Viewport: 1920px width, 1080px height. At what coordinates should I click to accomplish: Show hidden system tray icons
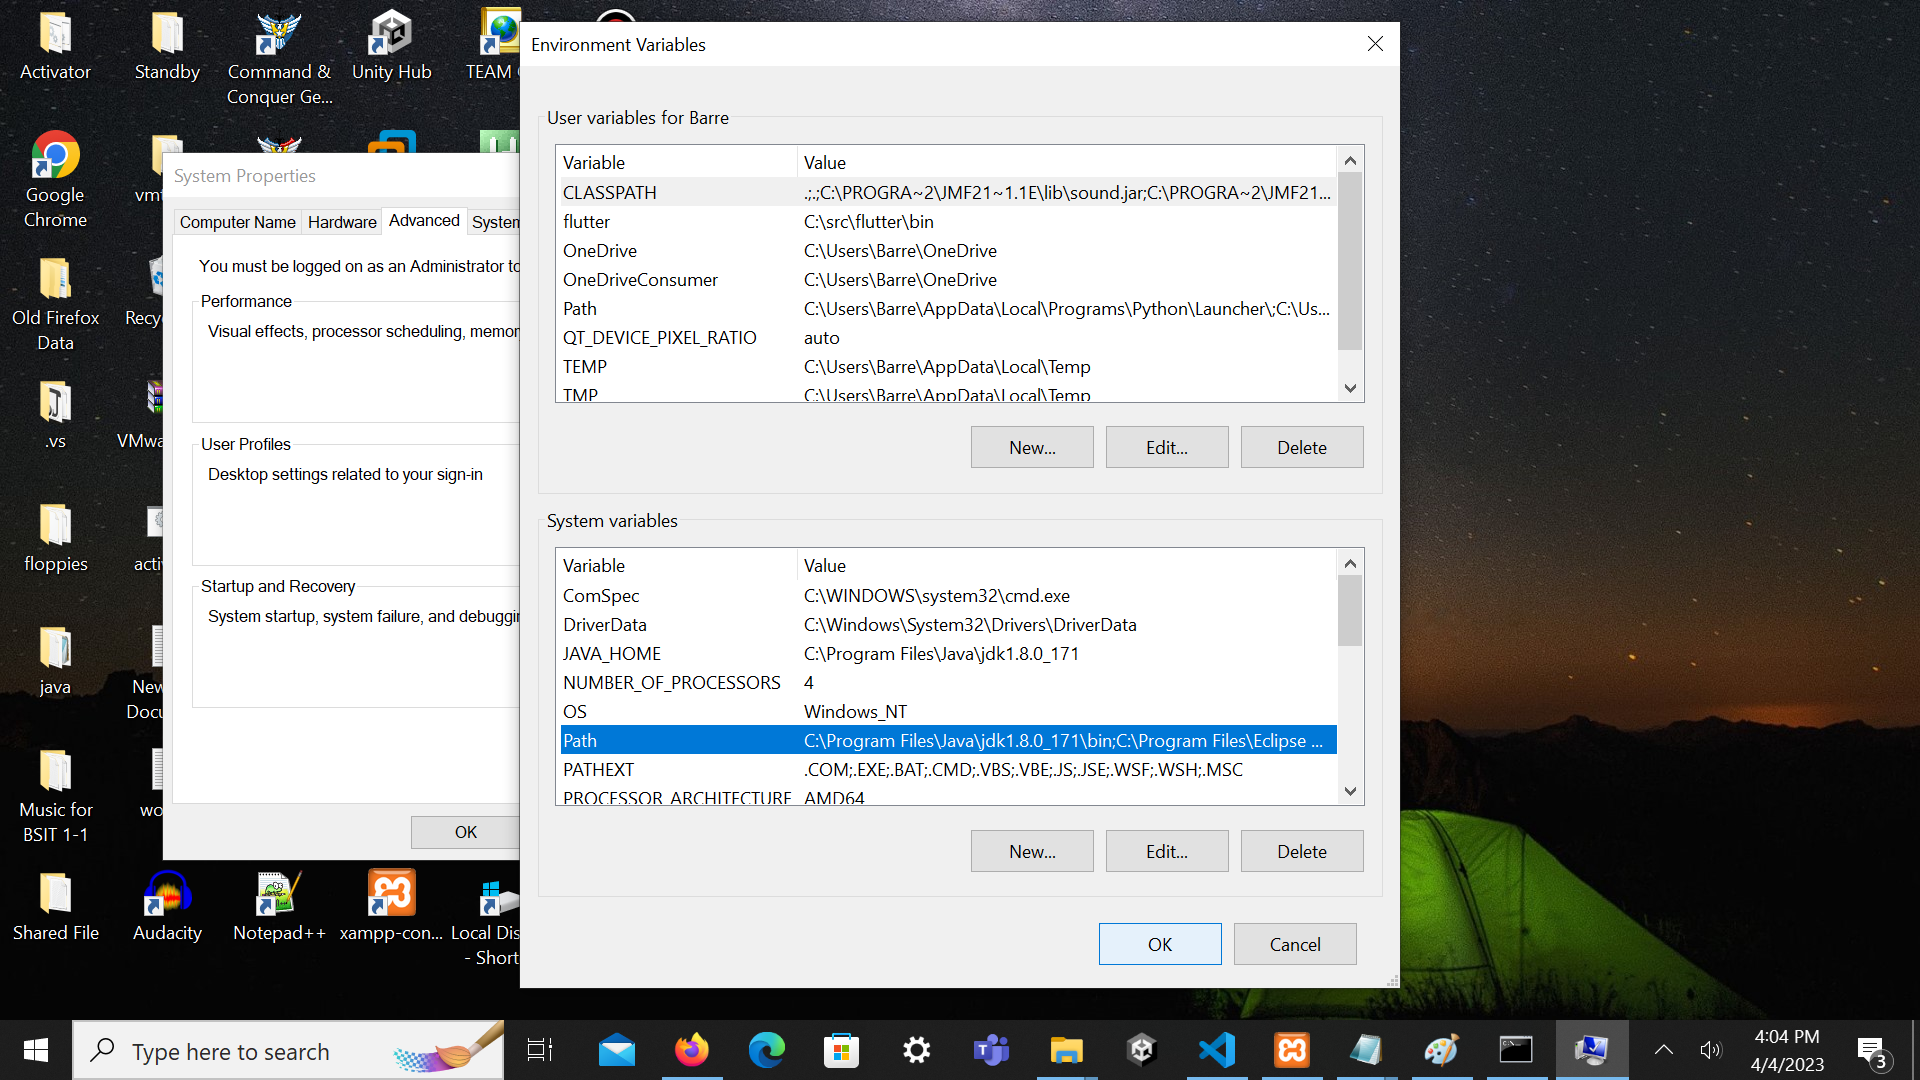click(1663, 1050)
